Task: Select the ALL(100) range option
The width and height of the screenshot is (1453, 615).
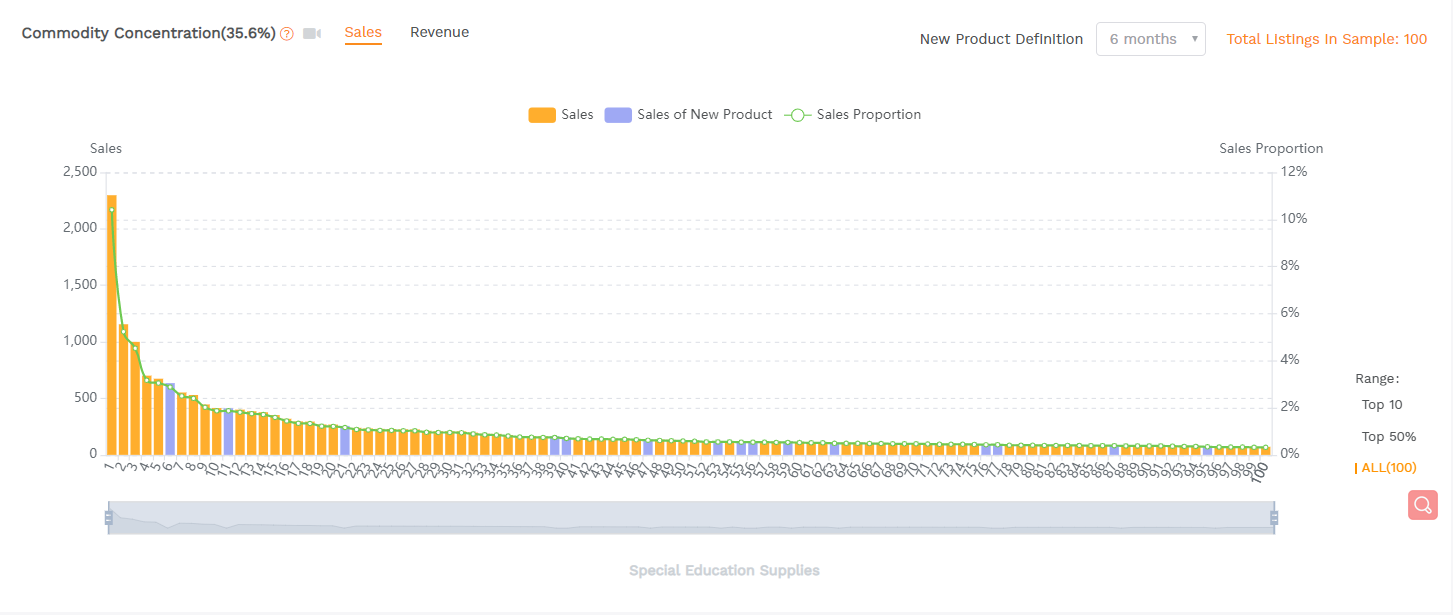Action: pyautogui.click(x=1388, y=468)
